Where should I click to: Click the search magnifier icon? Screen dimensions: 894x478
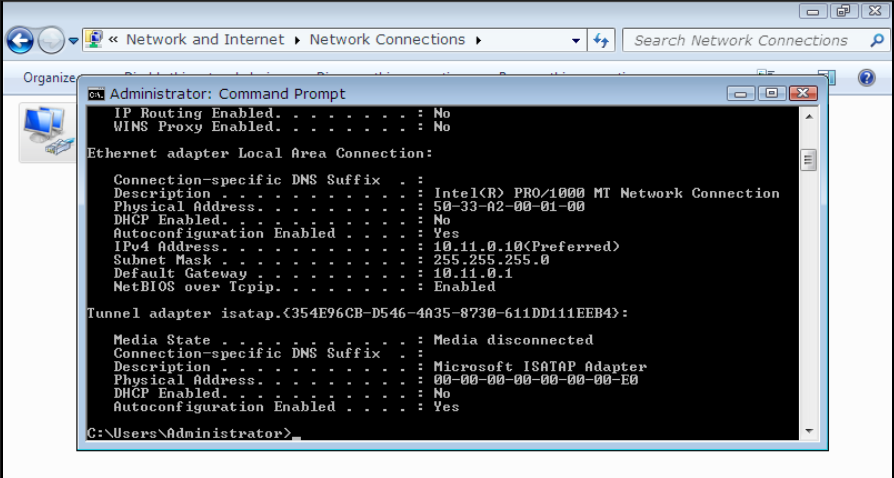coord(867,40)
